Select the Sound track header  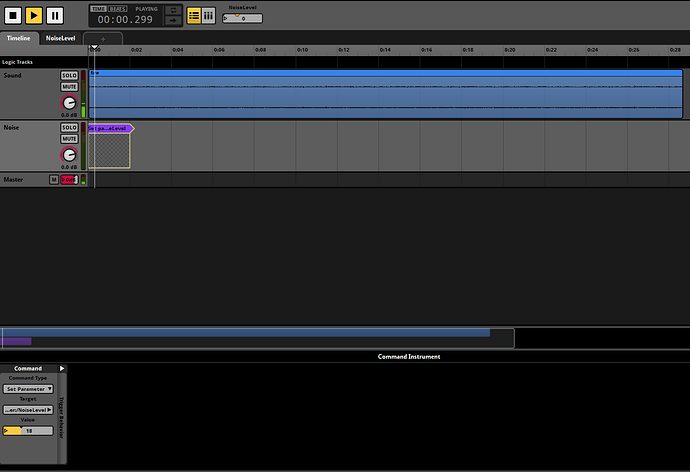click(12, 75)
